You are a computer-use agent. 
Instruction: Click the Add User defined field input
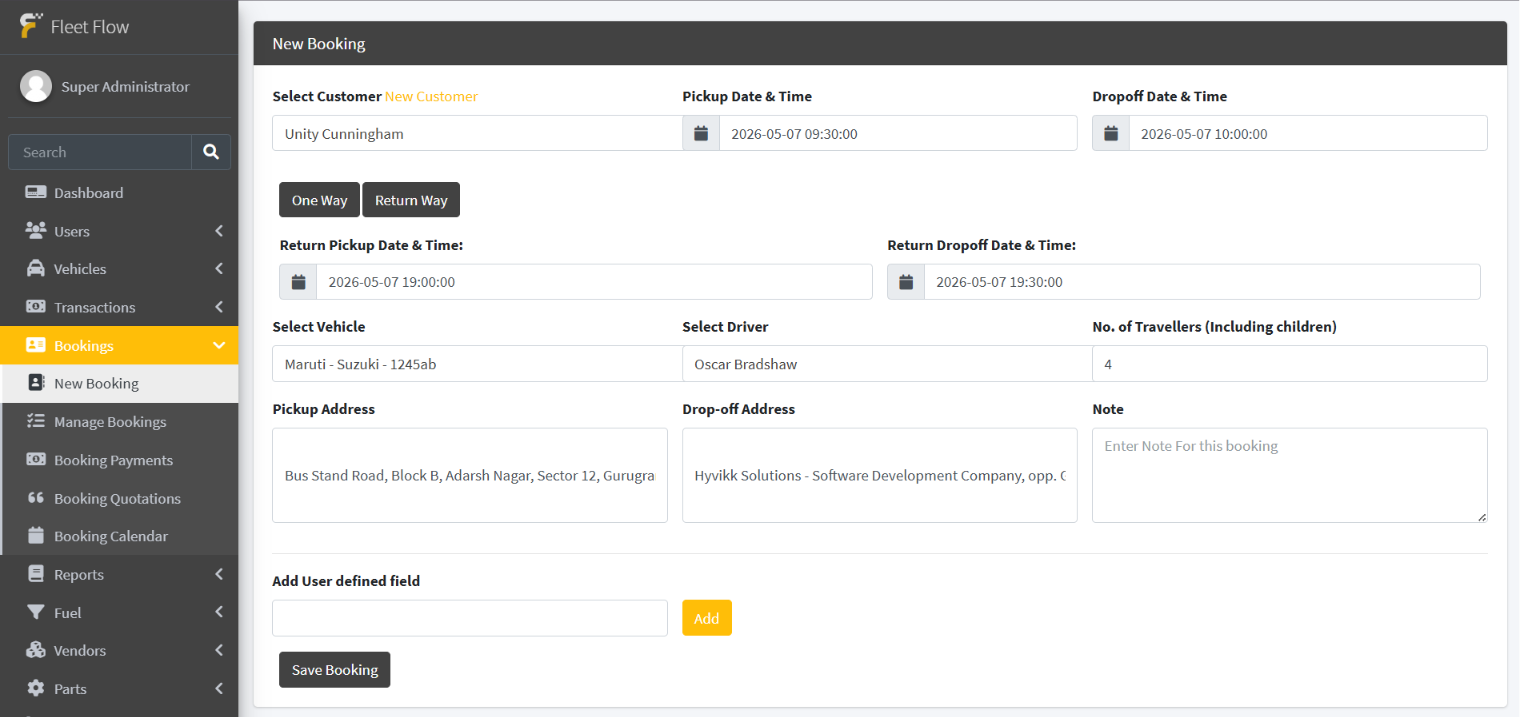point(470,618)
